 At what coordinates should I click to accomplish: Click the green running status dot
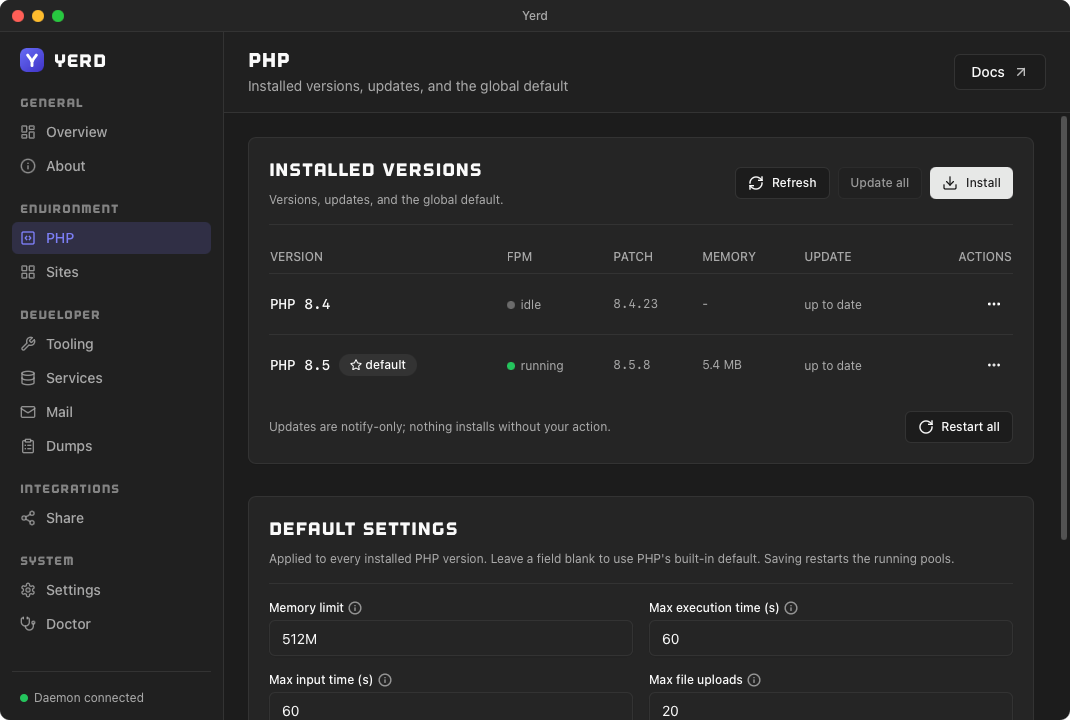click(510, 366)
